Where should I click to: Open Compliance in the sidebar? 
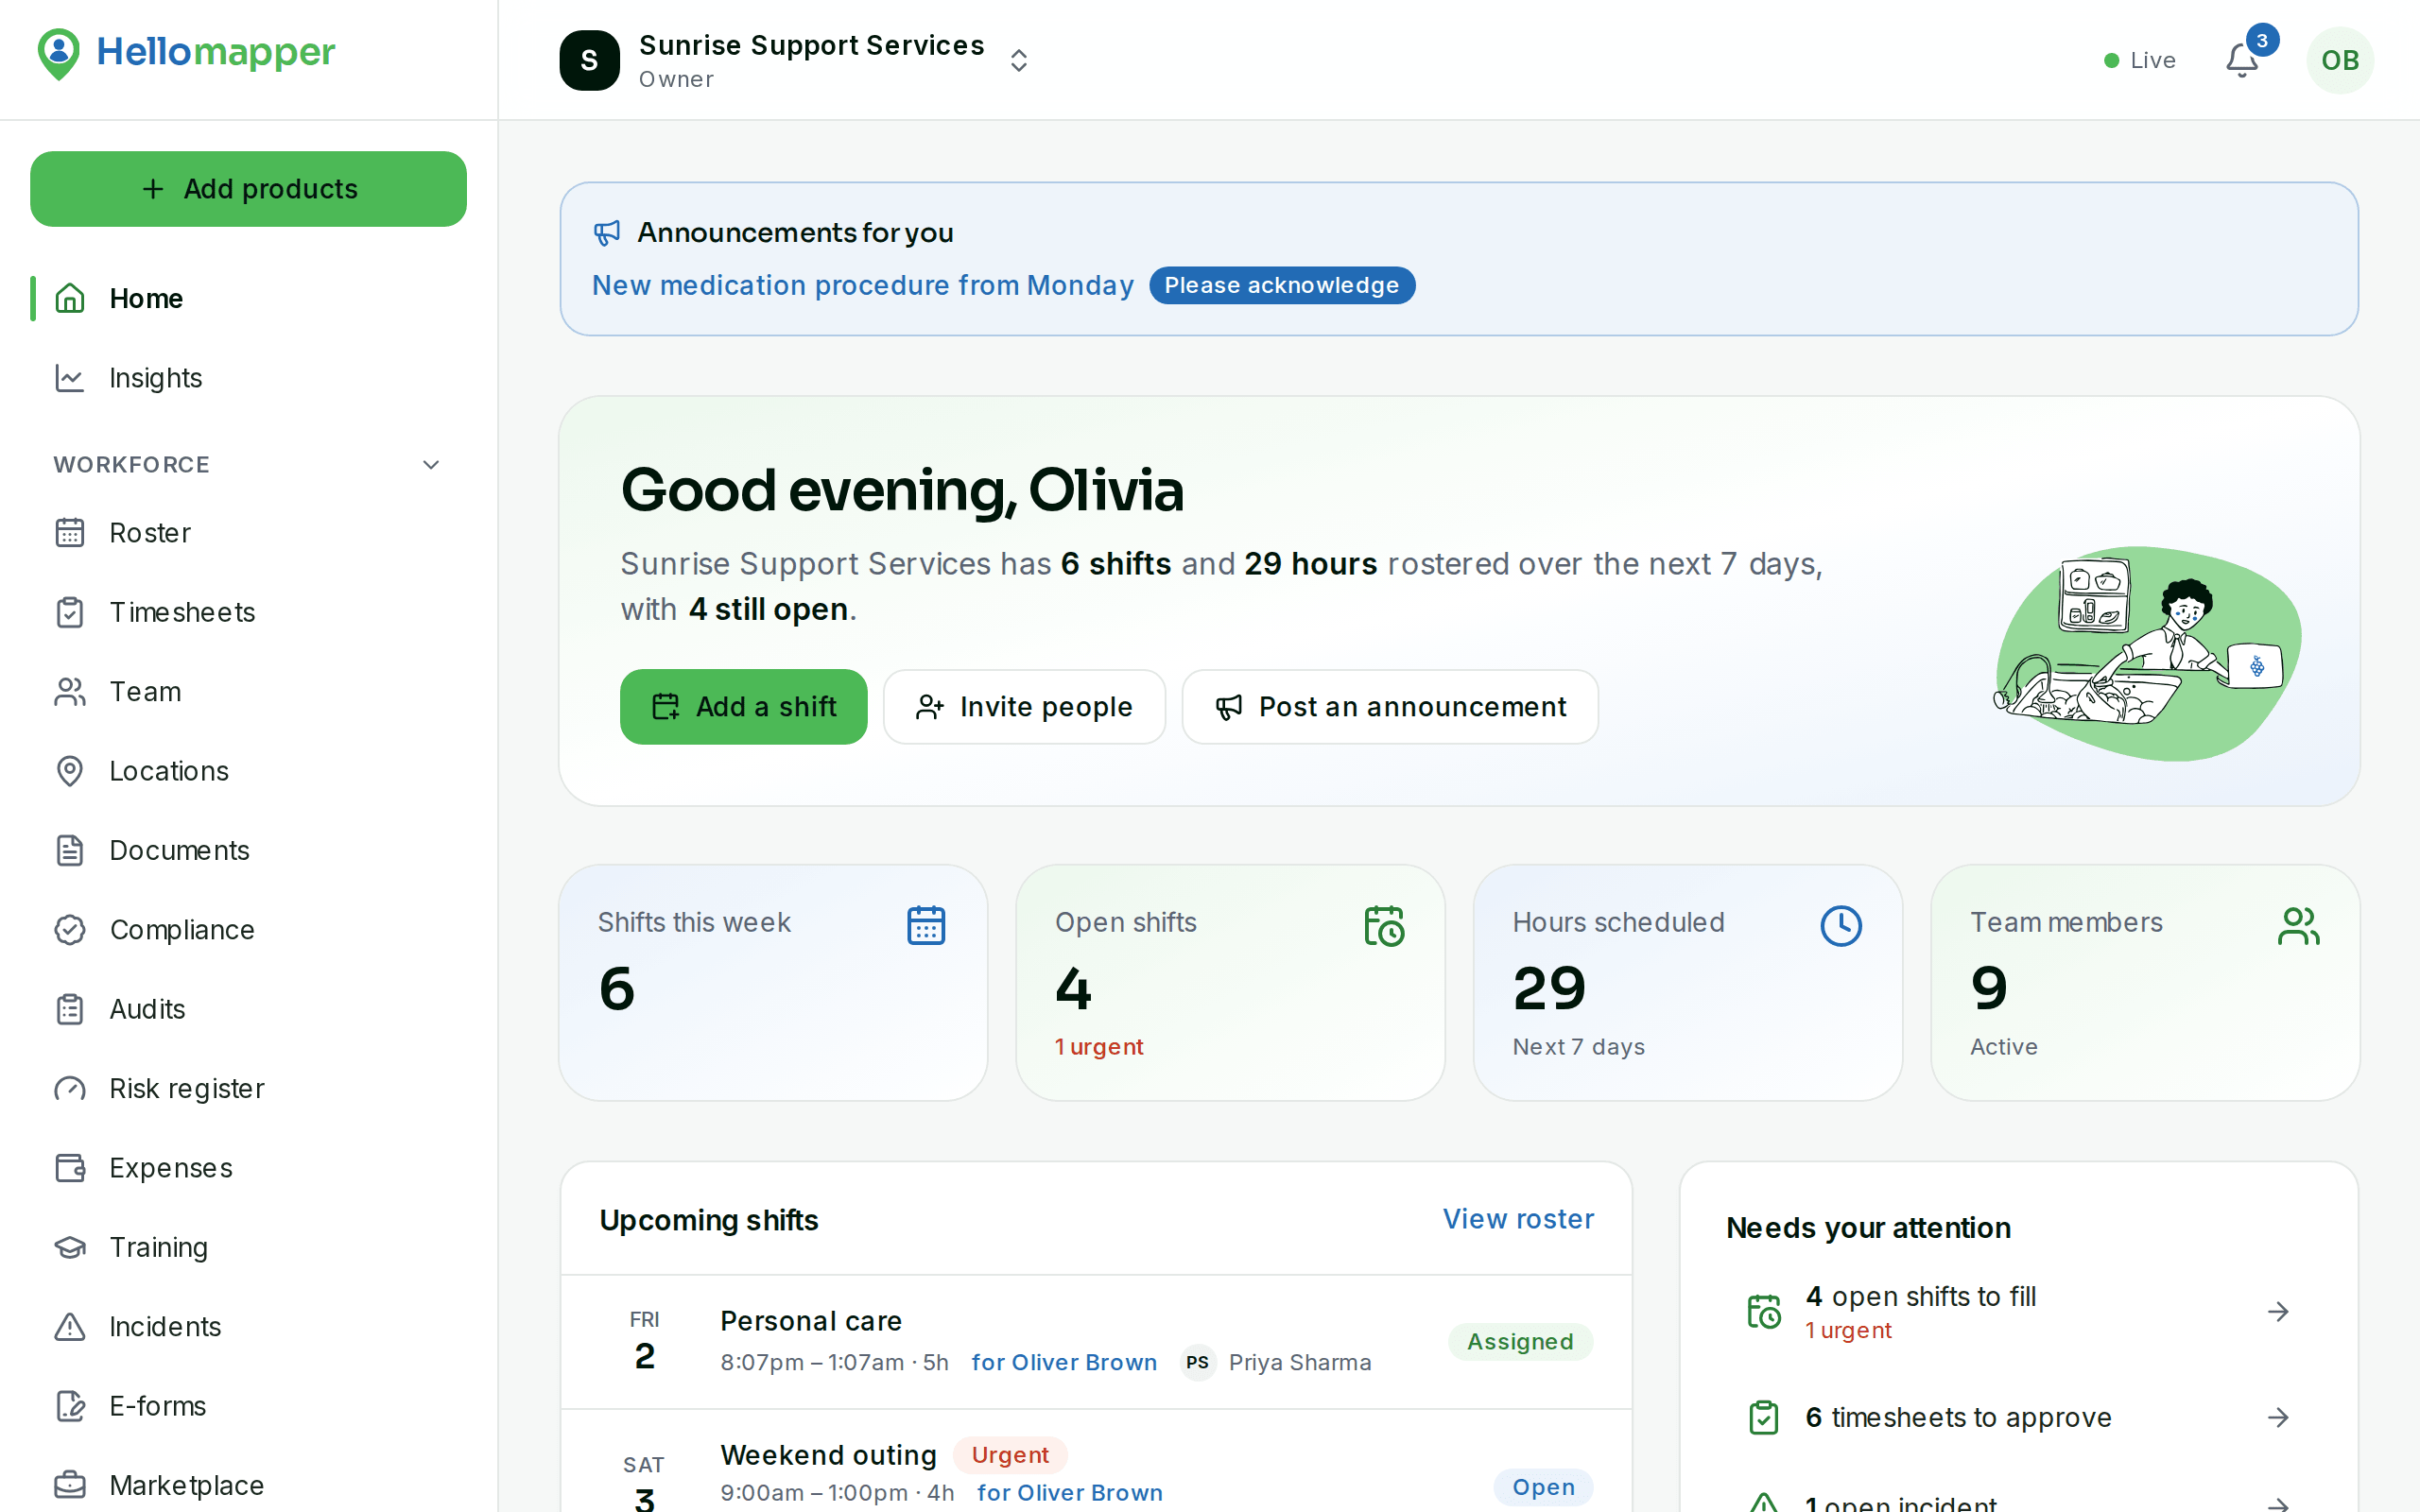248,930
